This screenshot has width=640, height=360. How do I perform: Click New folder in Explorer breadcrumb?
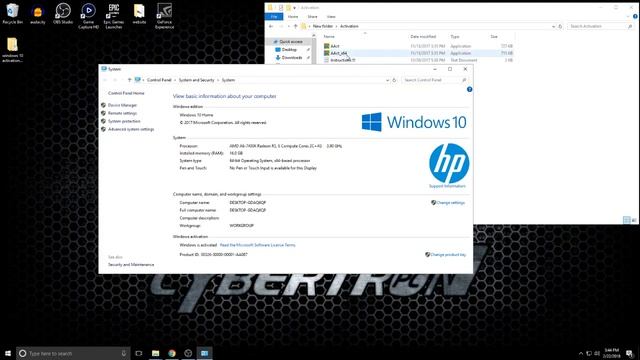click(x=323, y=26)
